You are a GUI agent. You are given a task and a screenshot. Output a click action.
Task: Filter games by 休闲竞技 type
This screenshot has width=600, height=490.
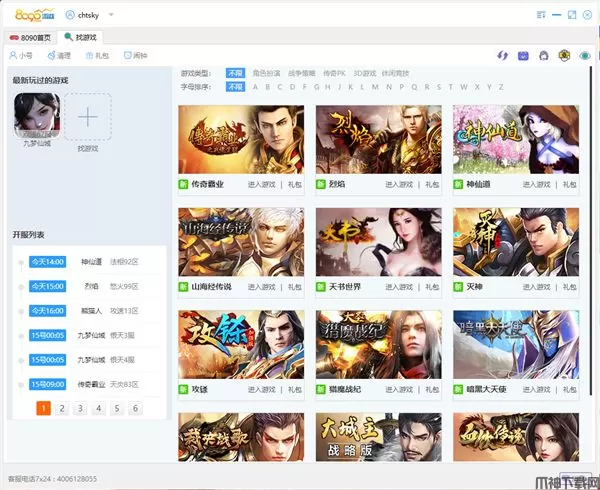395,73
